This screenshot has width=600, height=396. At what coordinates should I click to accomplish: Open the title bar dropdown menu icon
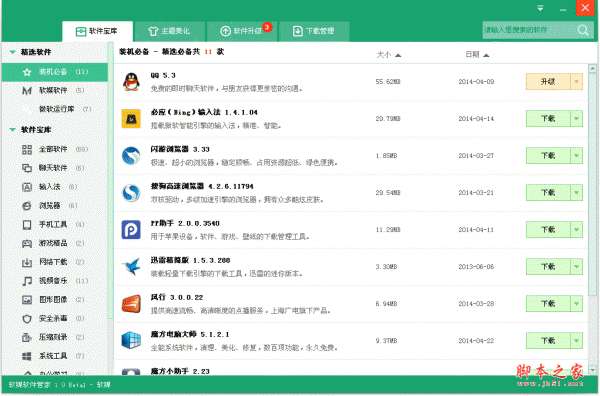pyautogui.click(x=540, y=8)
